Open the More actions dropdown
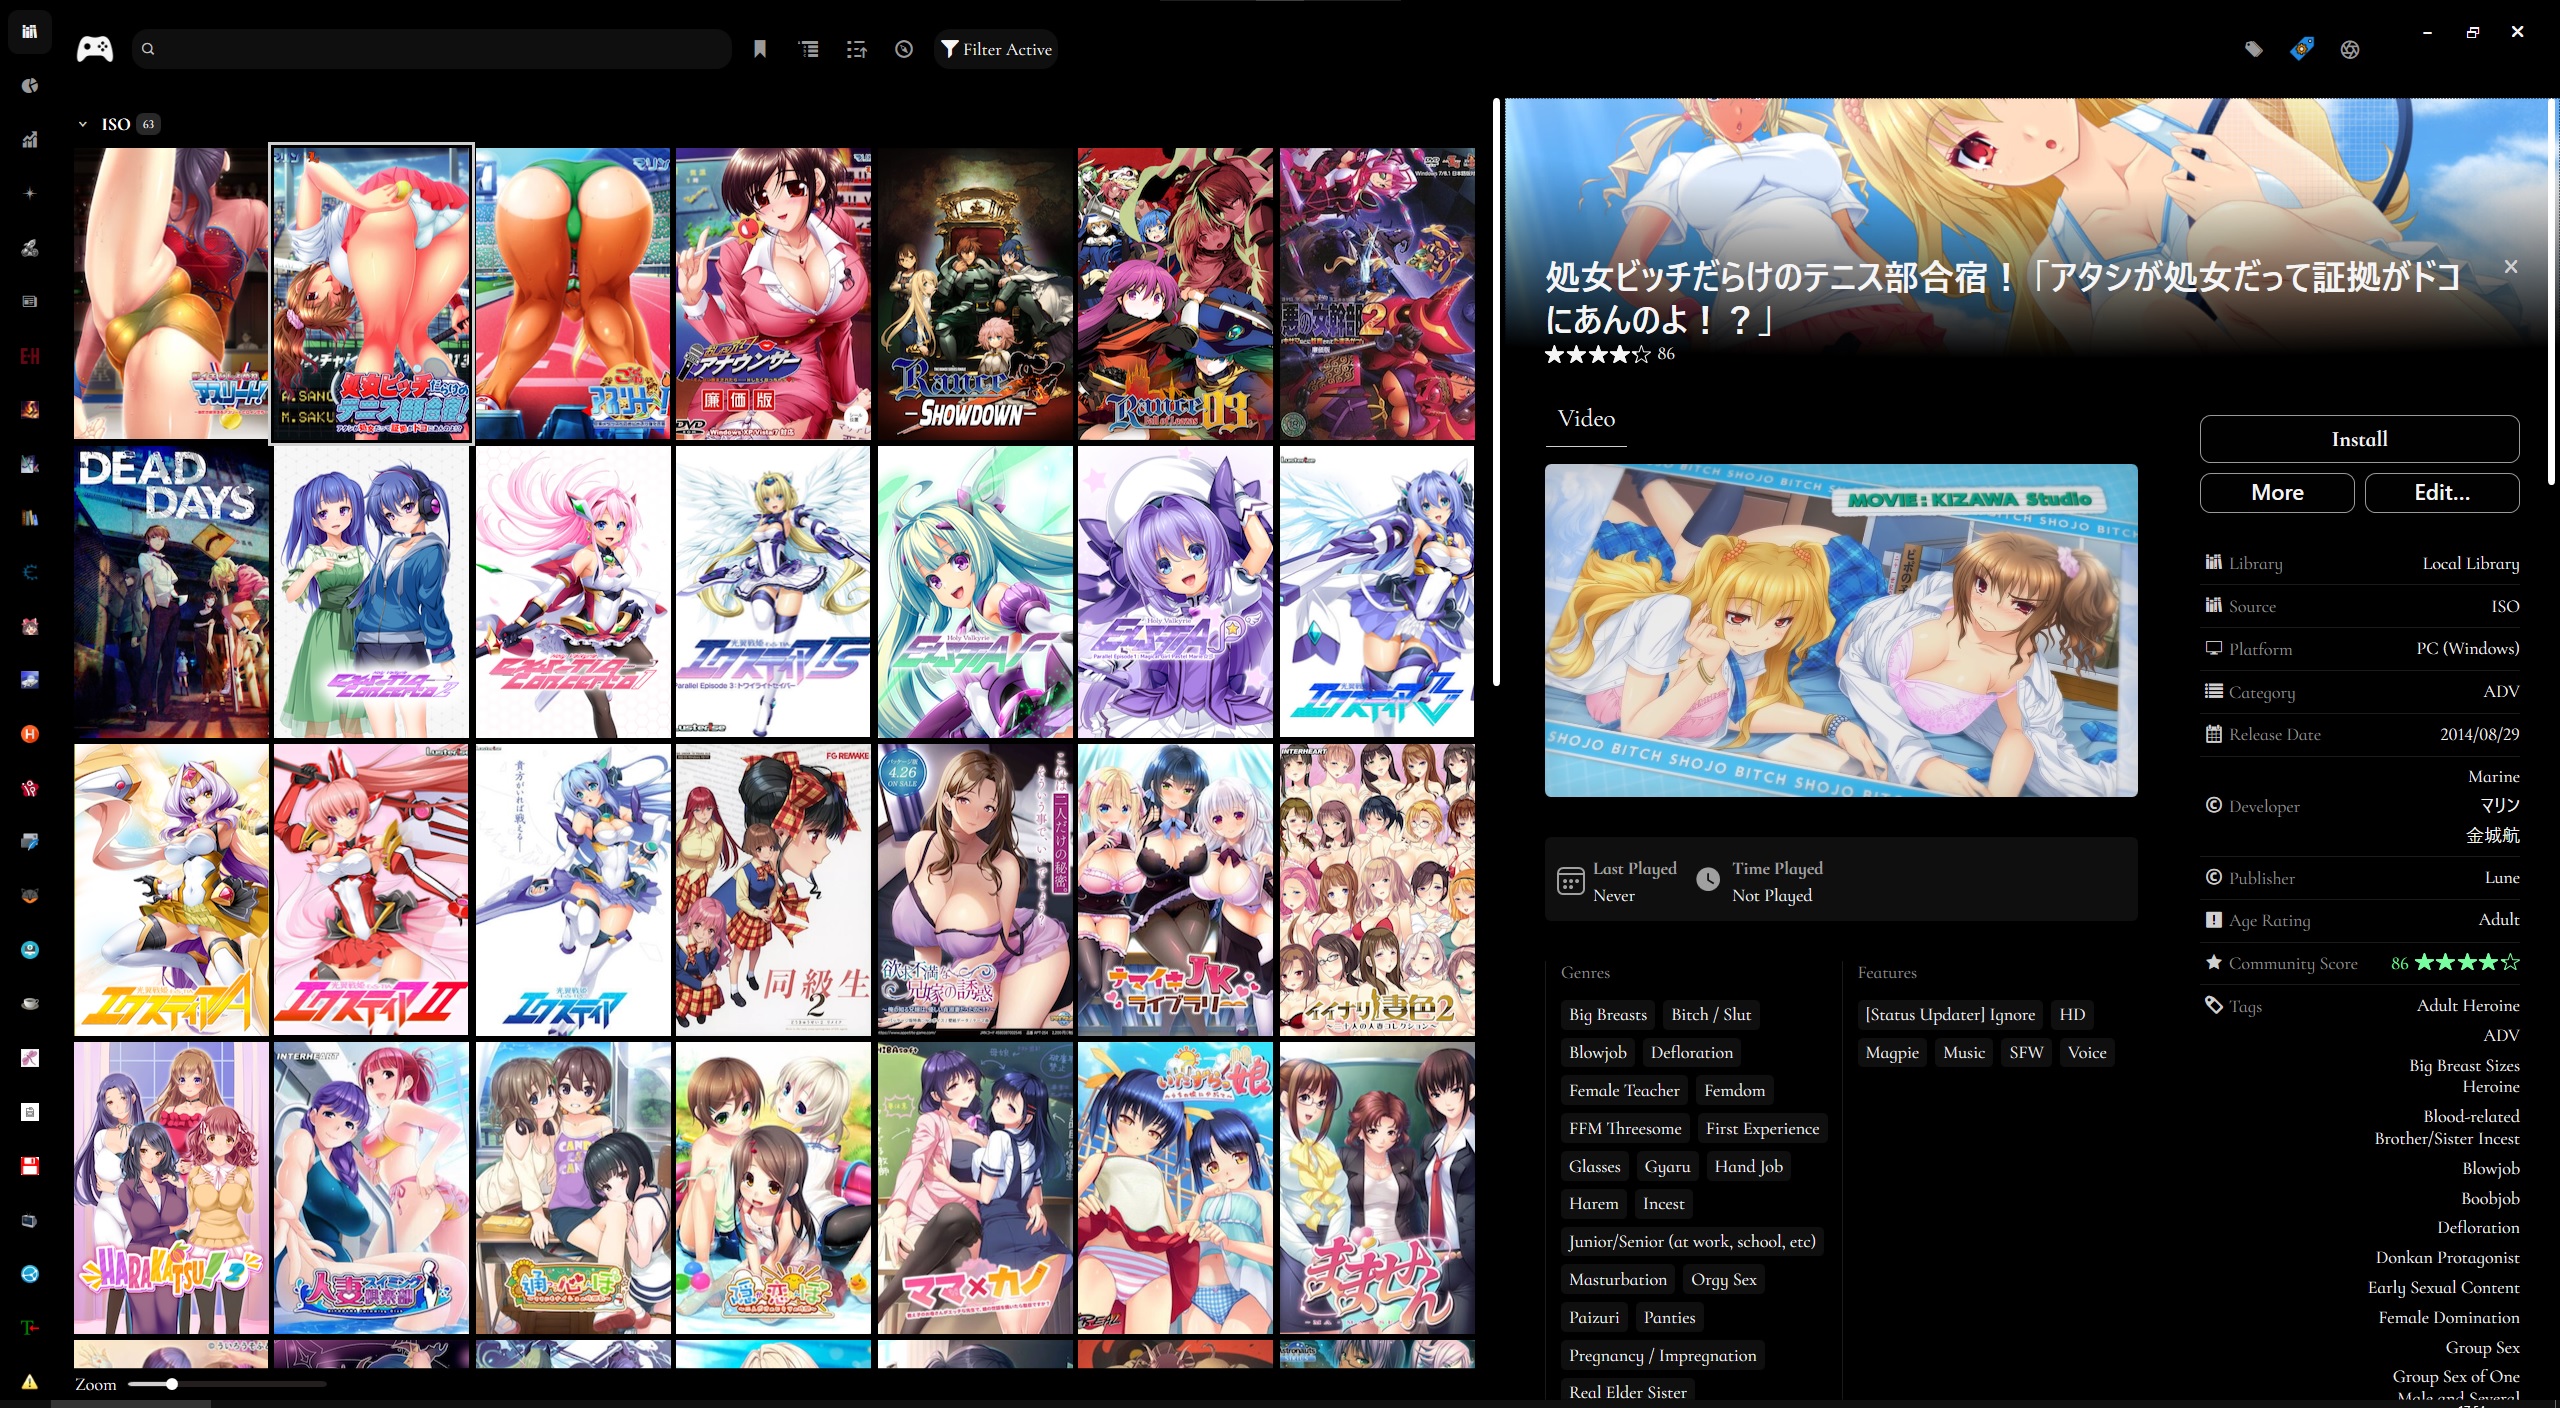Screen dimensions: 2560x1408 coord(2276,492)
